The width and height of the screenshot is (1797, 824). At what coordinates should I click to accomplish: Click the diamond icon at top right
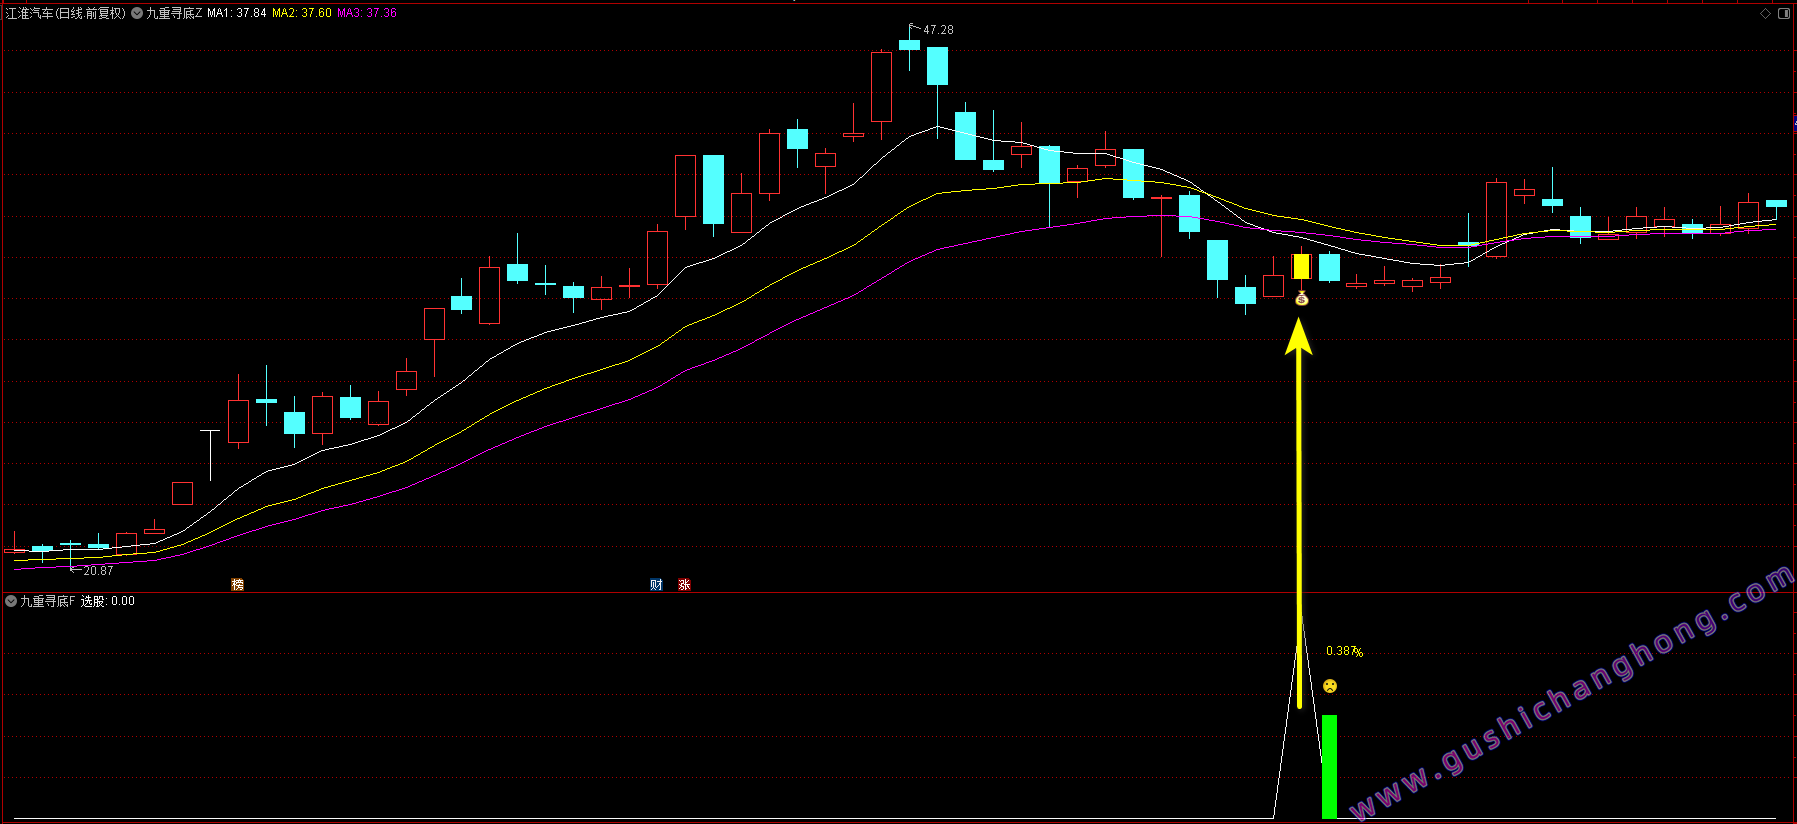click(1766, 13)
